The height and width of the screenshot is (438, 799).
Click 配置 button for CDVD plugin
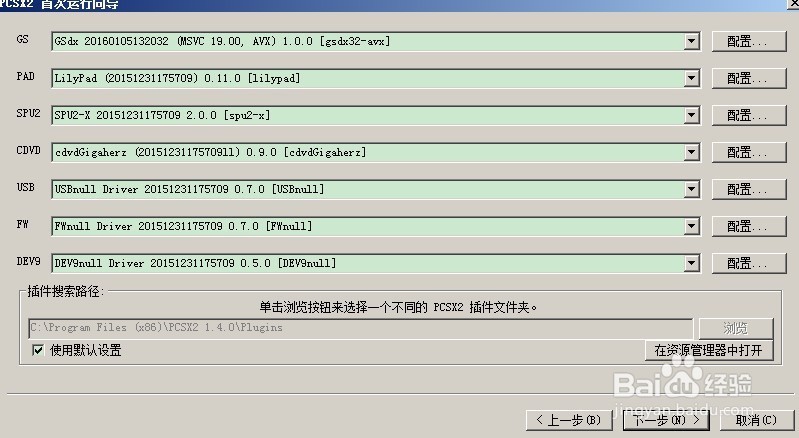[x=749, y=152]
